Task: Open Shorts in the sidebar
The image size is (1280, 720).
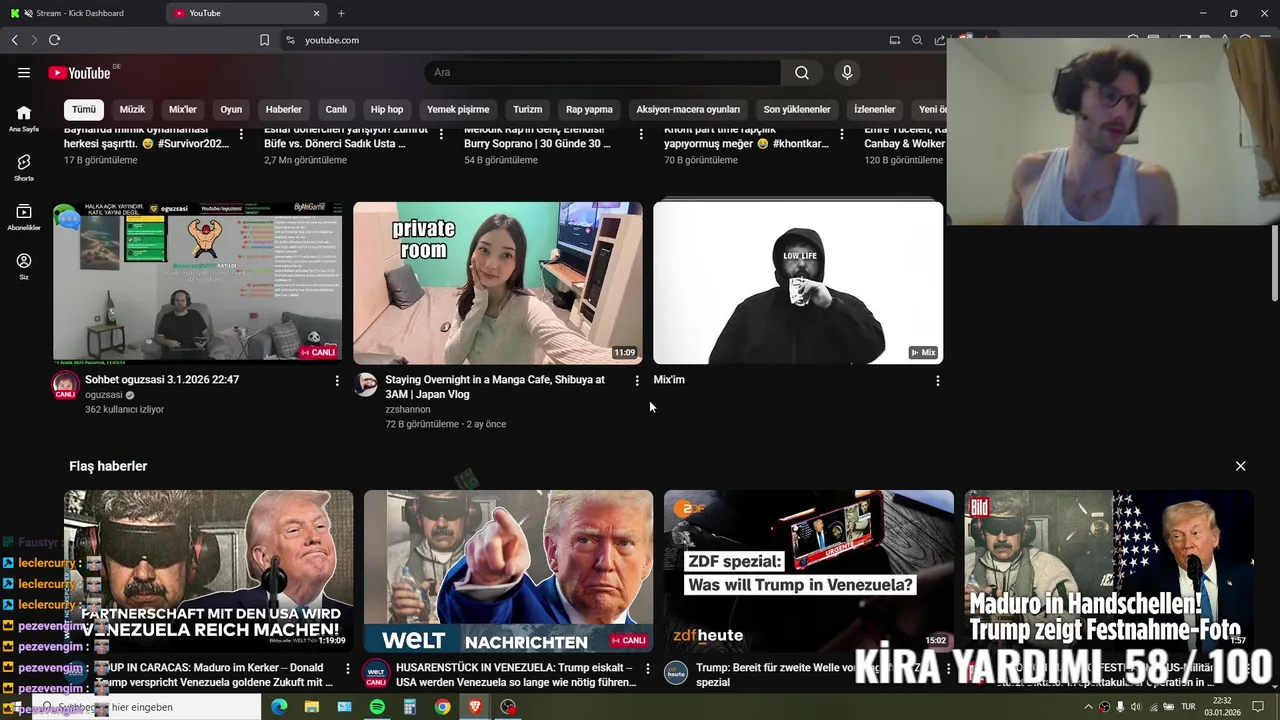Action: click(24, 167)
